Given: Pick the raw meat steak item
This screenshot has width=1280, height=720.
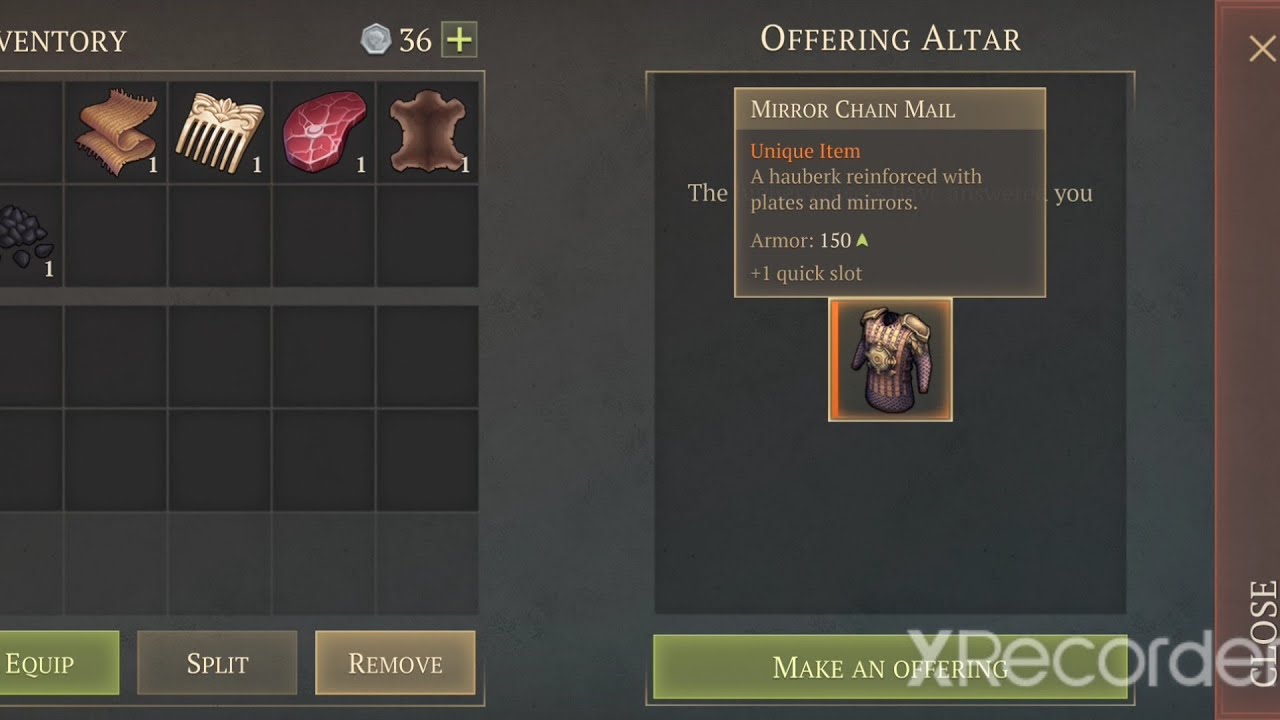Looking at the screenshot, I should (x=324, y=132).
